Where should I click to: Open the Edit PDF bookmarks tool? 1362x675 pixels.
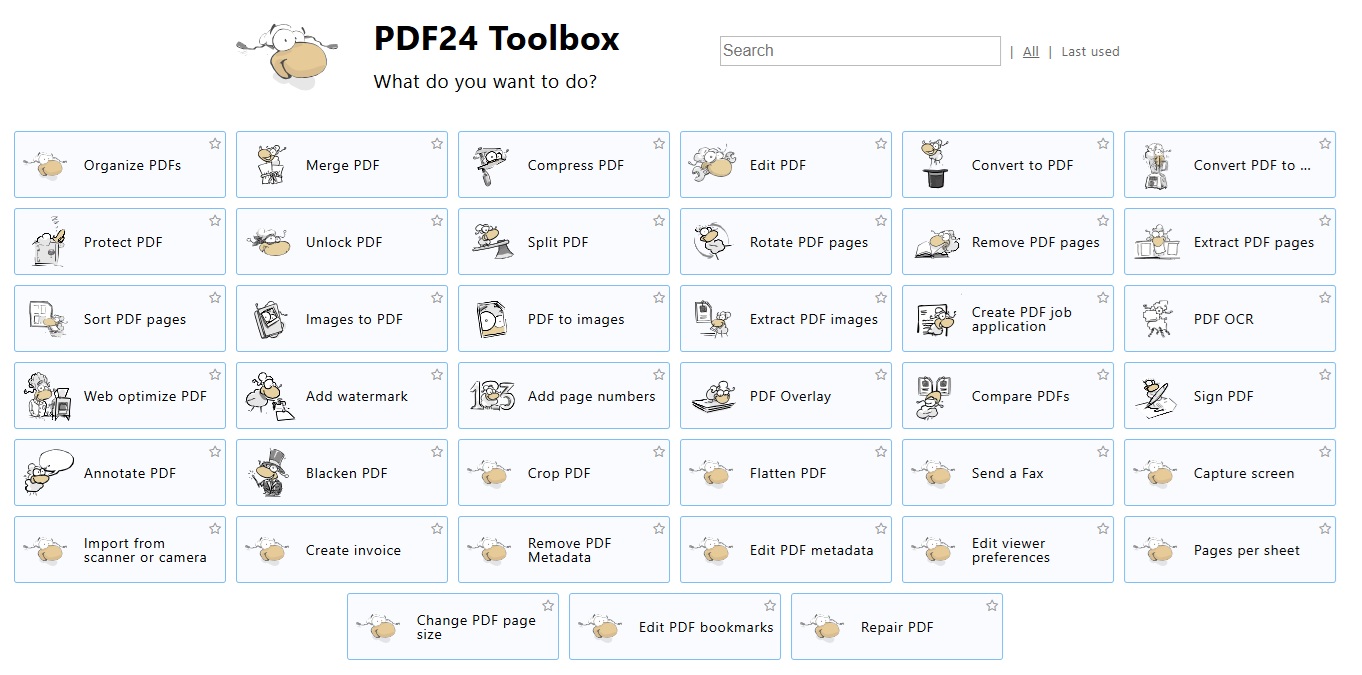(706, 627)
